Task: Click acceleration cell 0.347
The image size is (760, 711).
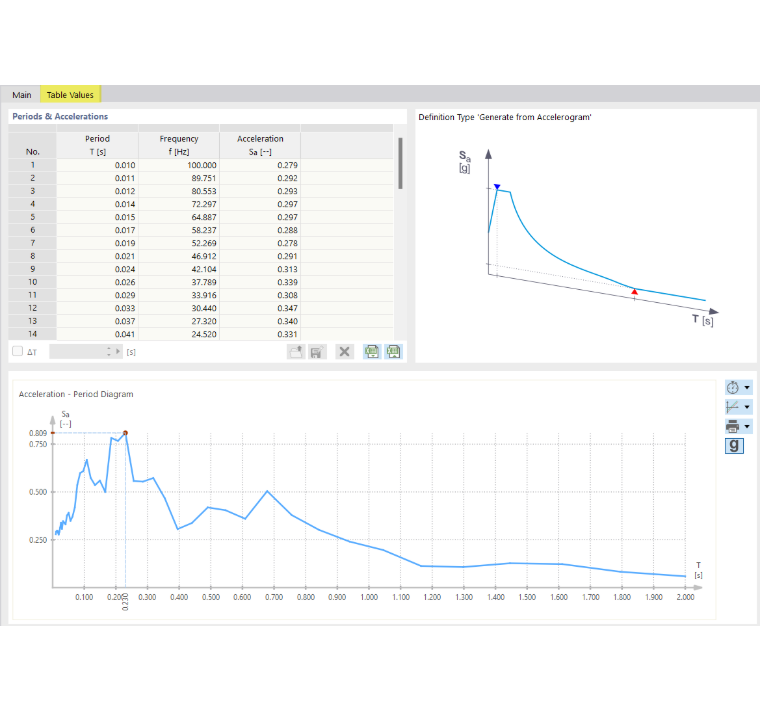Action: click(x=260, y=308)
